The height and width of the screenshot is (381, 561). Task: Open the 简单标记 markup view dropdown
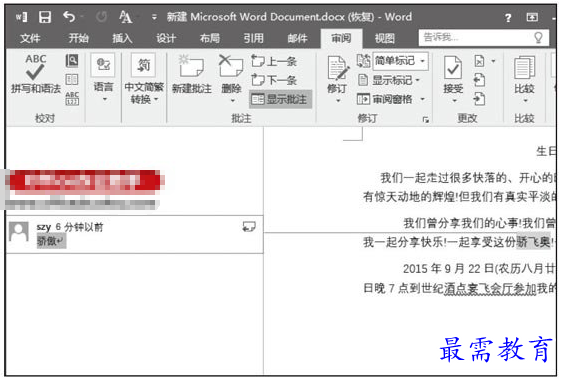[x=400, y=61]
